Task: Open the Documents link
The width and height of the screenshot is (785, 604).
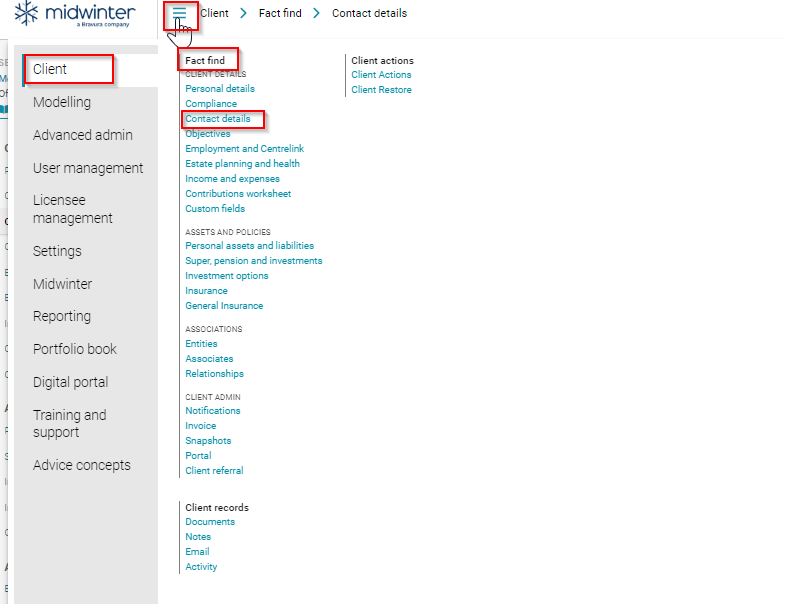Action: click(x=210, y=522)
